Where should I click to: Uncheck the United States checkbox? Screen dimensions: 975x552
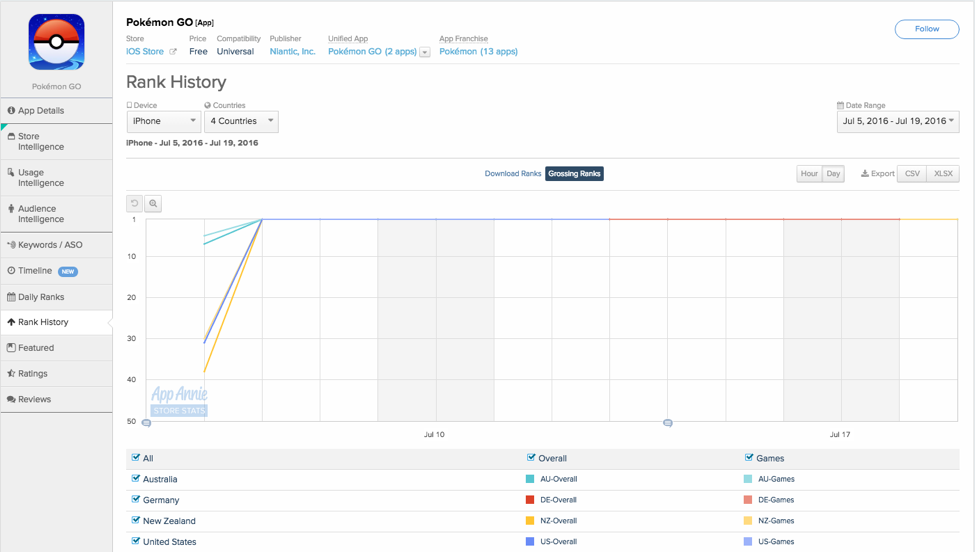pos(136,541)
